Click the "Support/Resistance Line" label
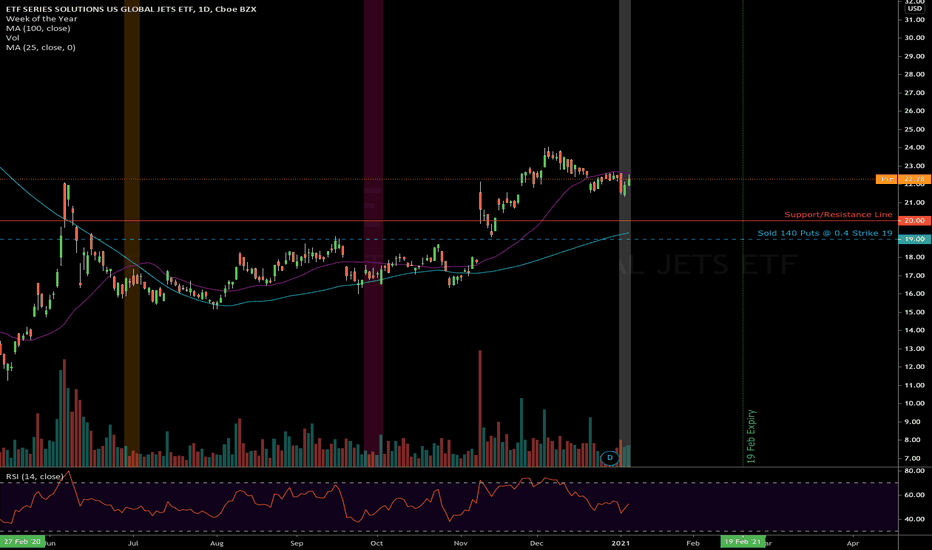 click(838, 214)
